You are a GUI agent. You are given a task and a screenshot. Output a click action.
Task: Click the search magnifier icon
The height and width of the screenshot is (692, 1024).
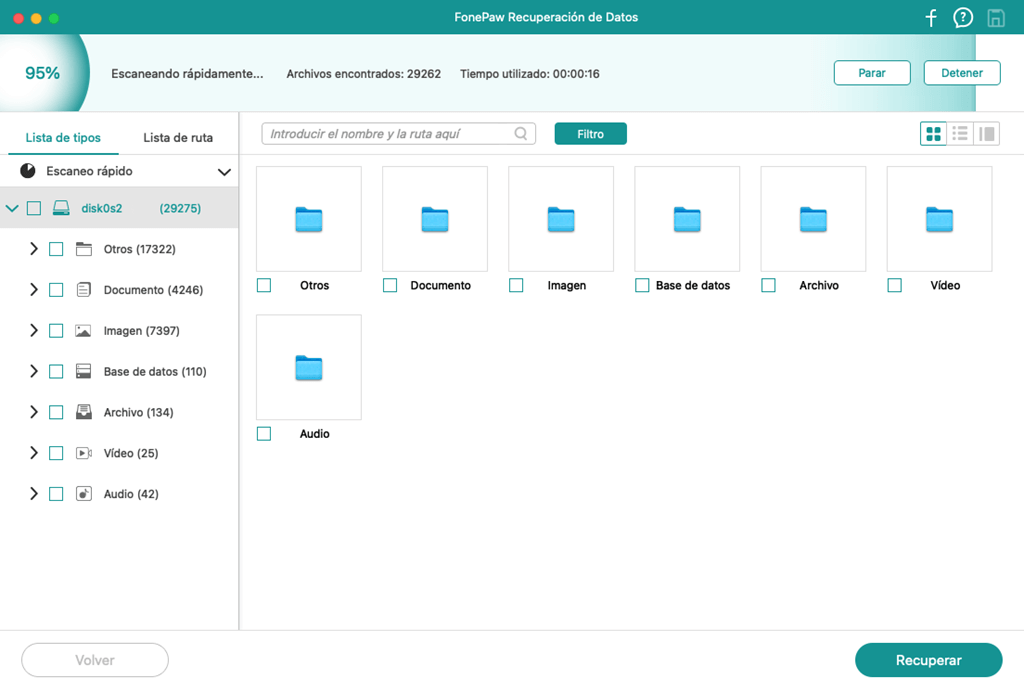pos(521,134)
